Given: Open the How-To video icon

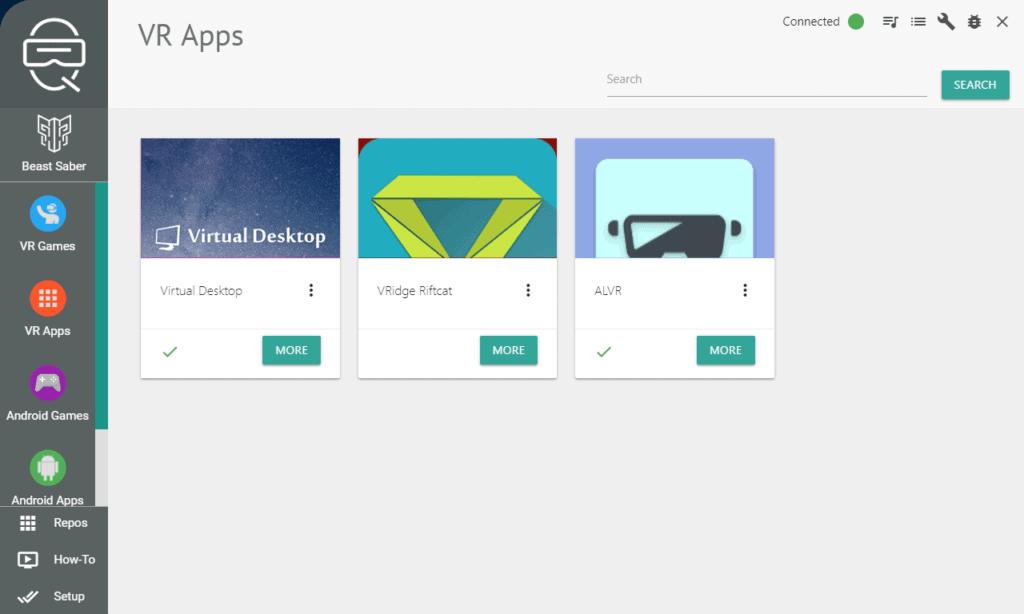Looking at the screenshot, I should tap(27, 560).
